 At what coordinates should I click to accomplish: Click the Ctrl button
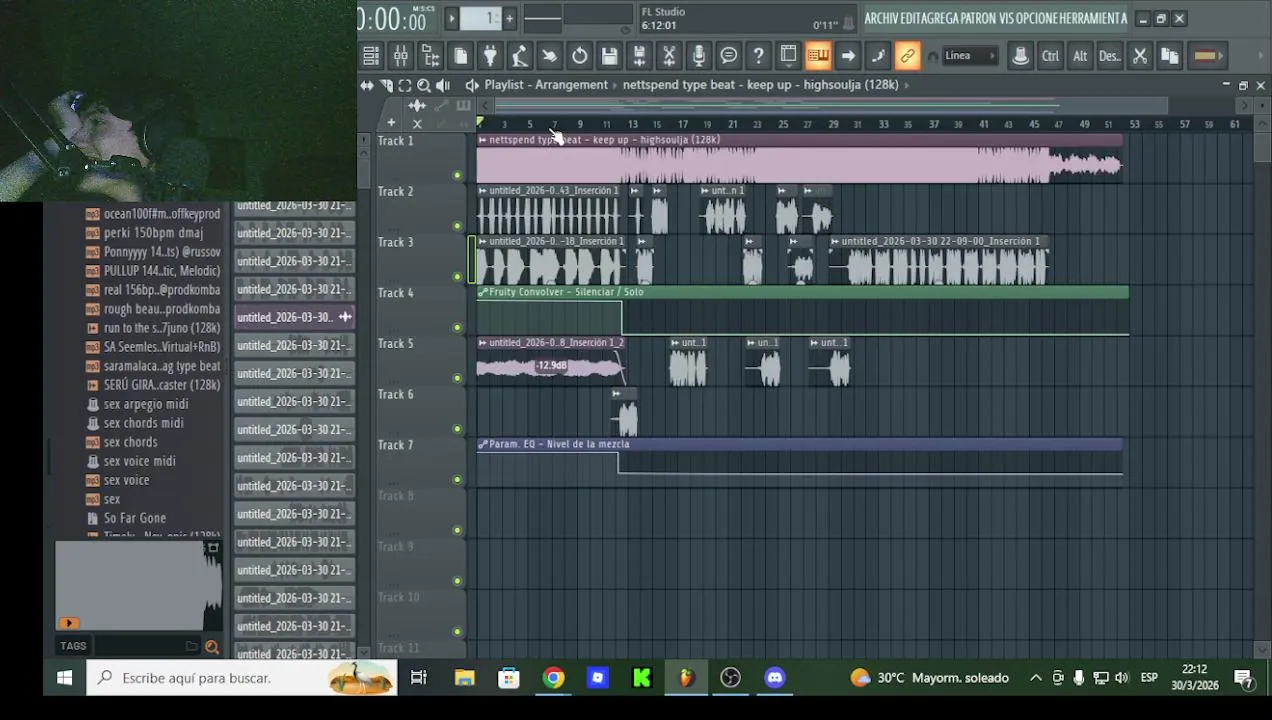point(1050,56)
